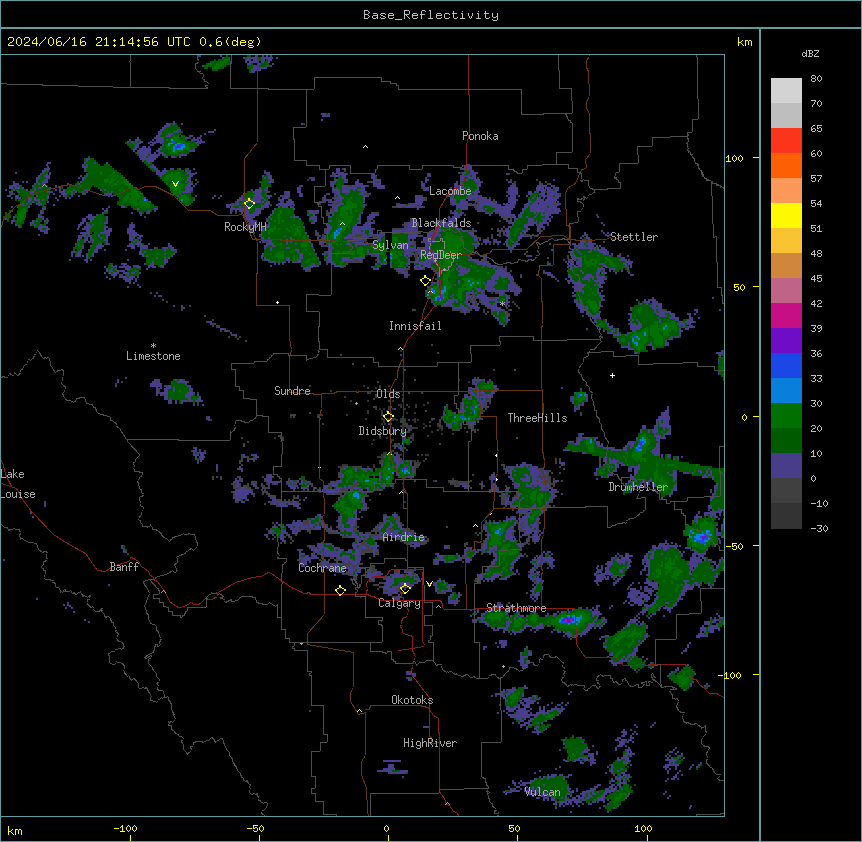Click the yellow diamond marker below RedDeer
This screenshot has height=842, width=862.
coord(426,281)
